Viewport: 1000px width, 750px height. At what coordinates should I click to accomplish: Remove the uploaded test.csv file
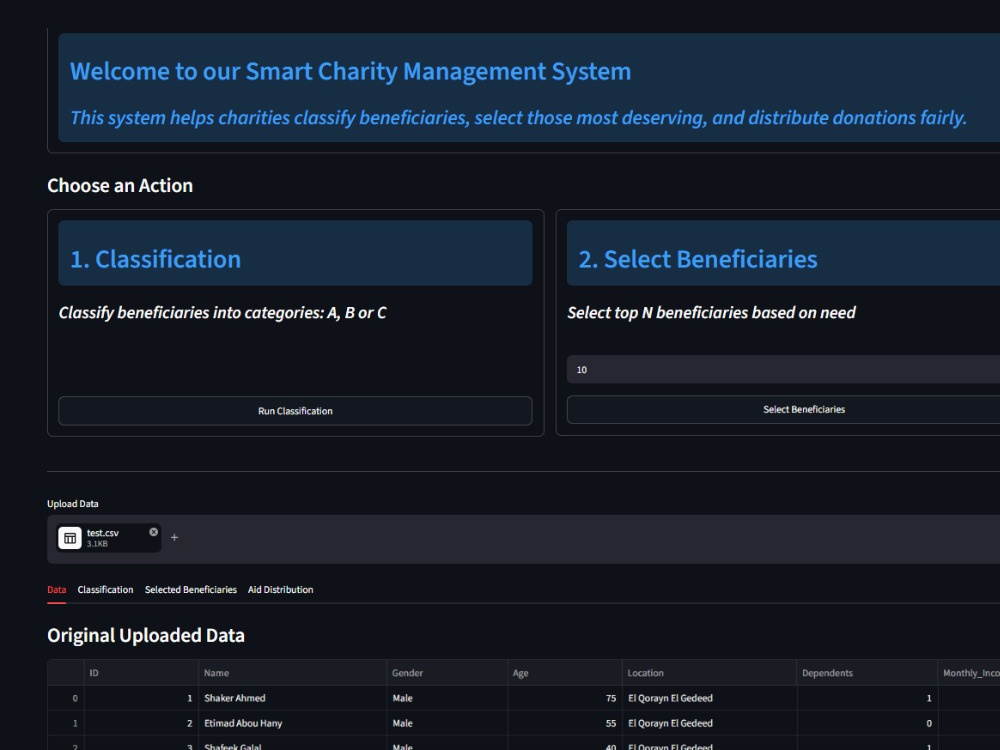tap(154, 531)
